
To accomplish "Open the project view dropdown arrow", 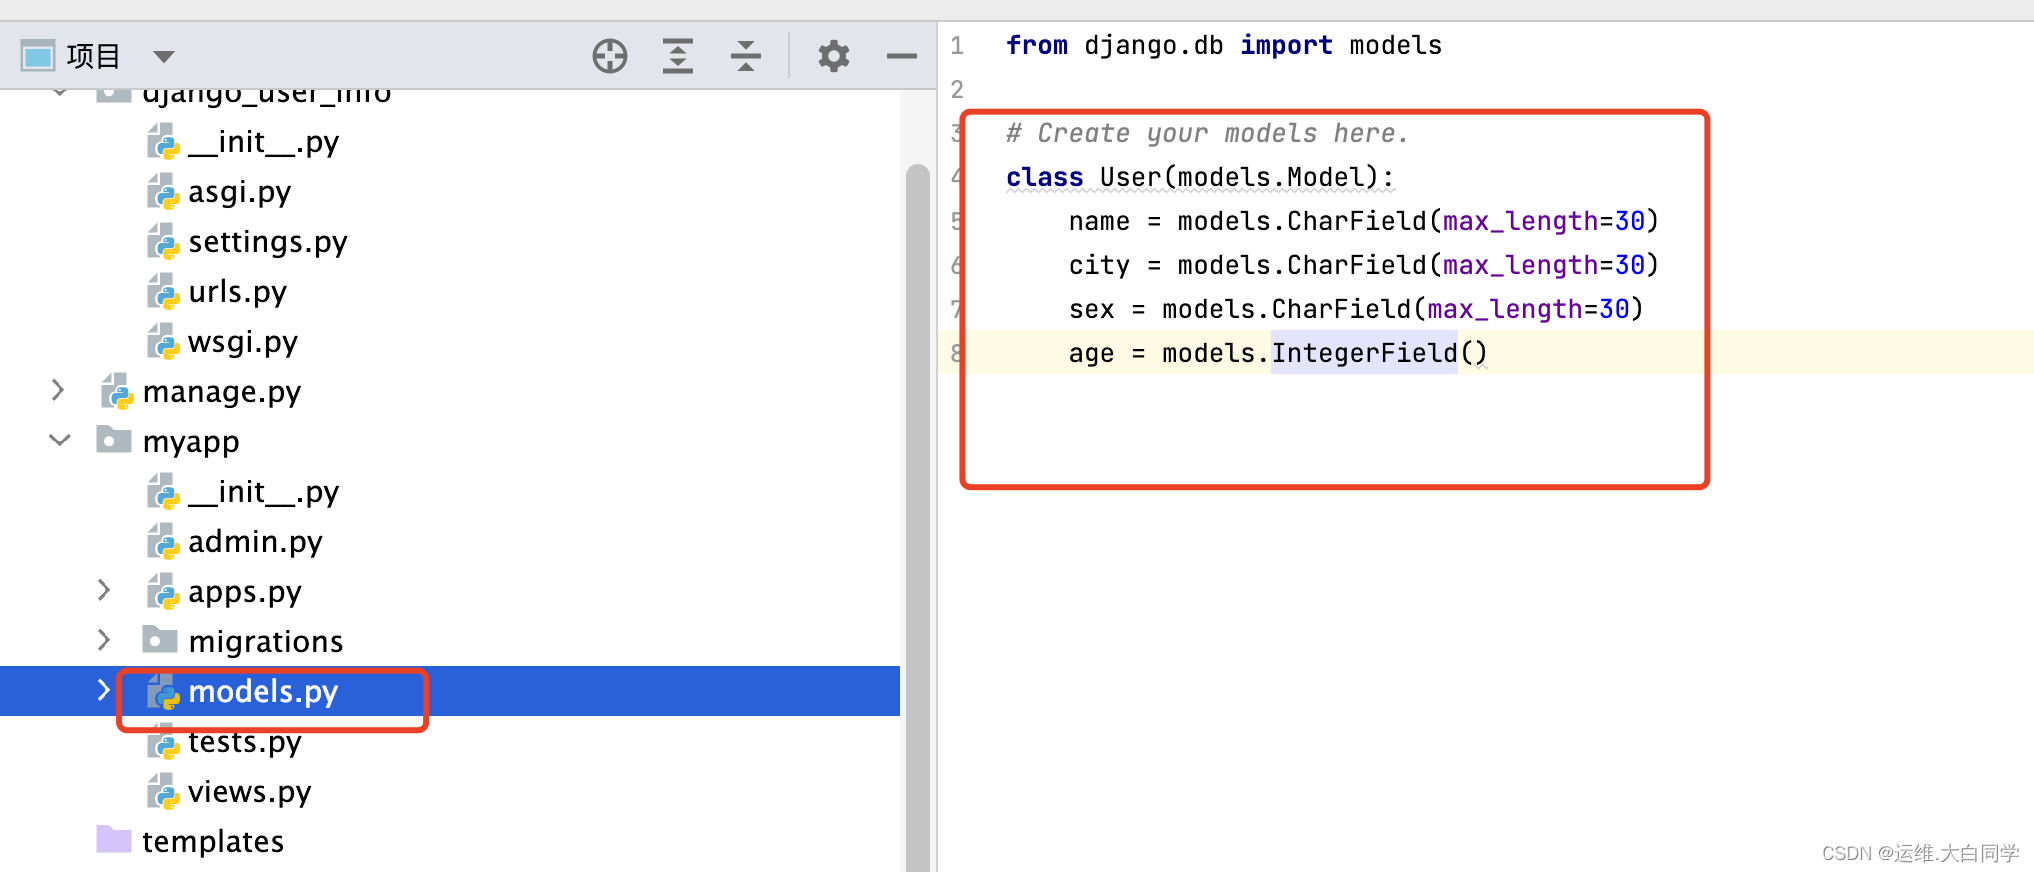I will click(x=164, y=57).
